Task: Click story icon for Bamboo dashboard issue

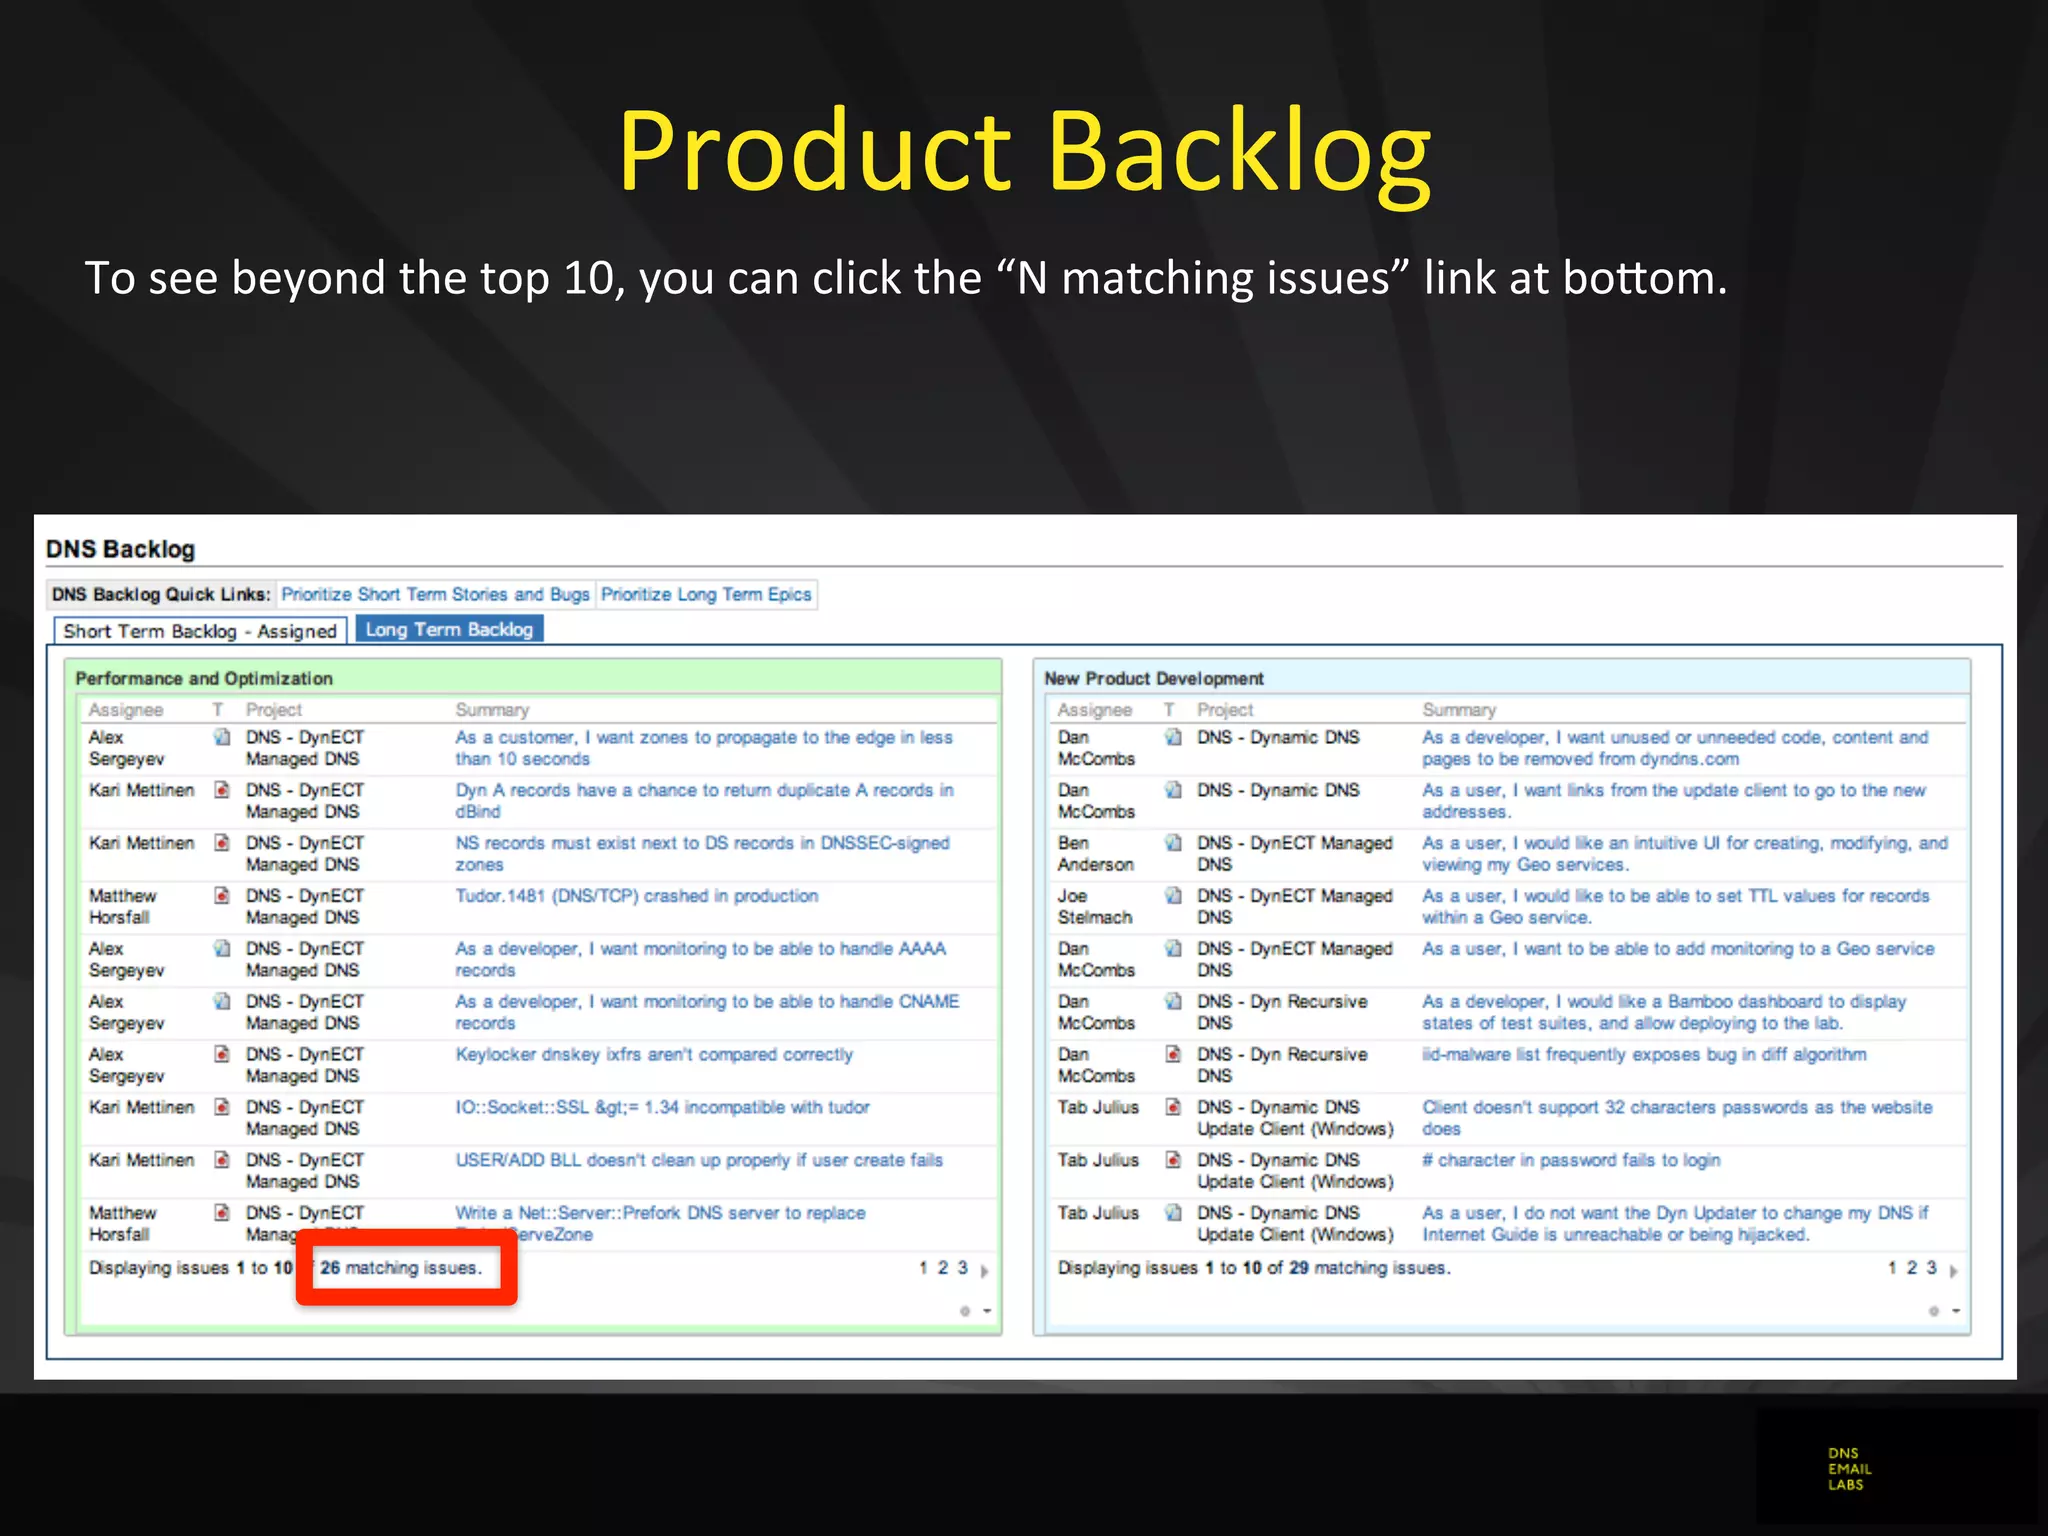Action: point(1174,1002)
